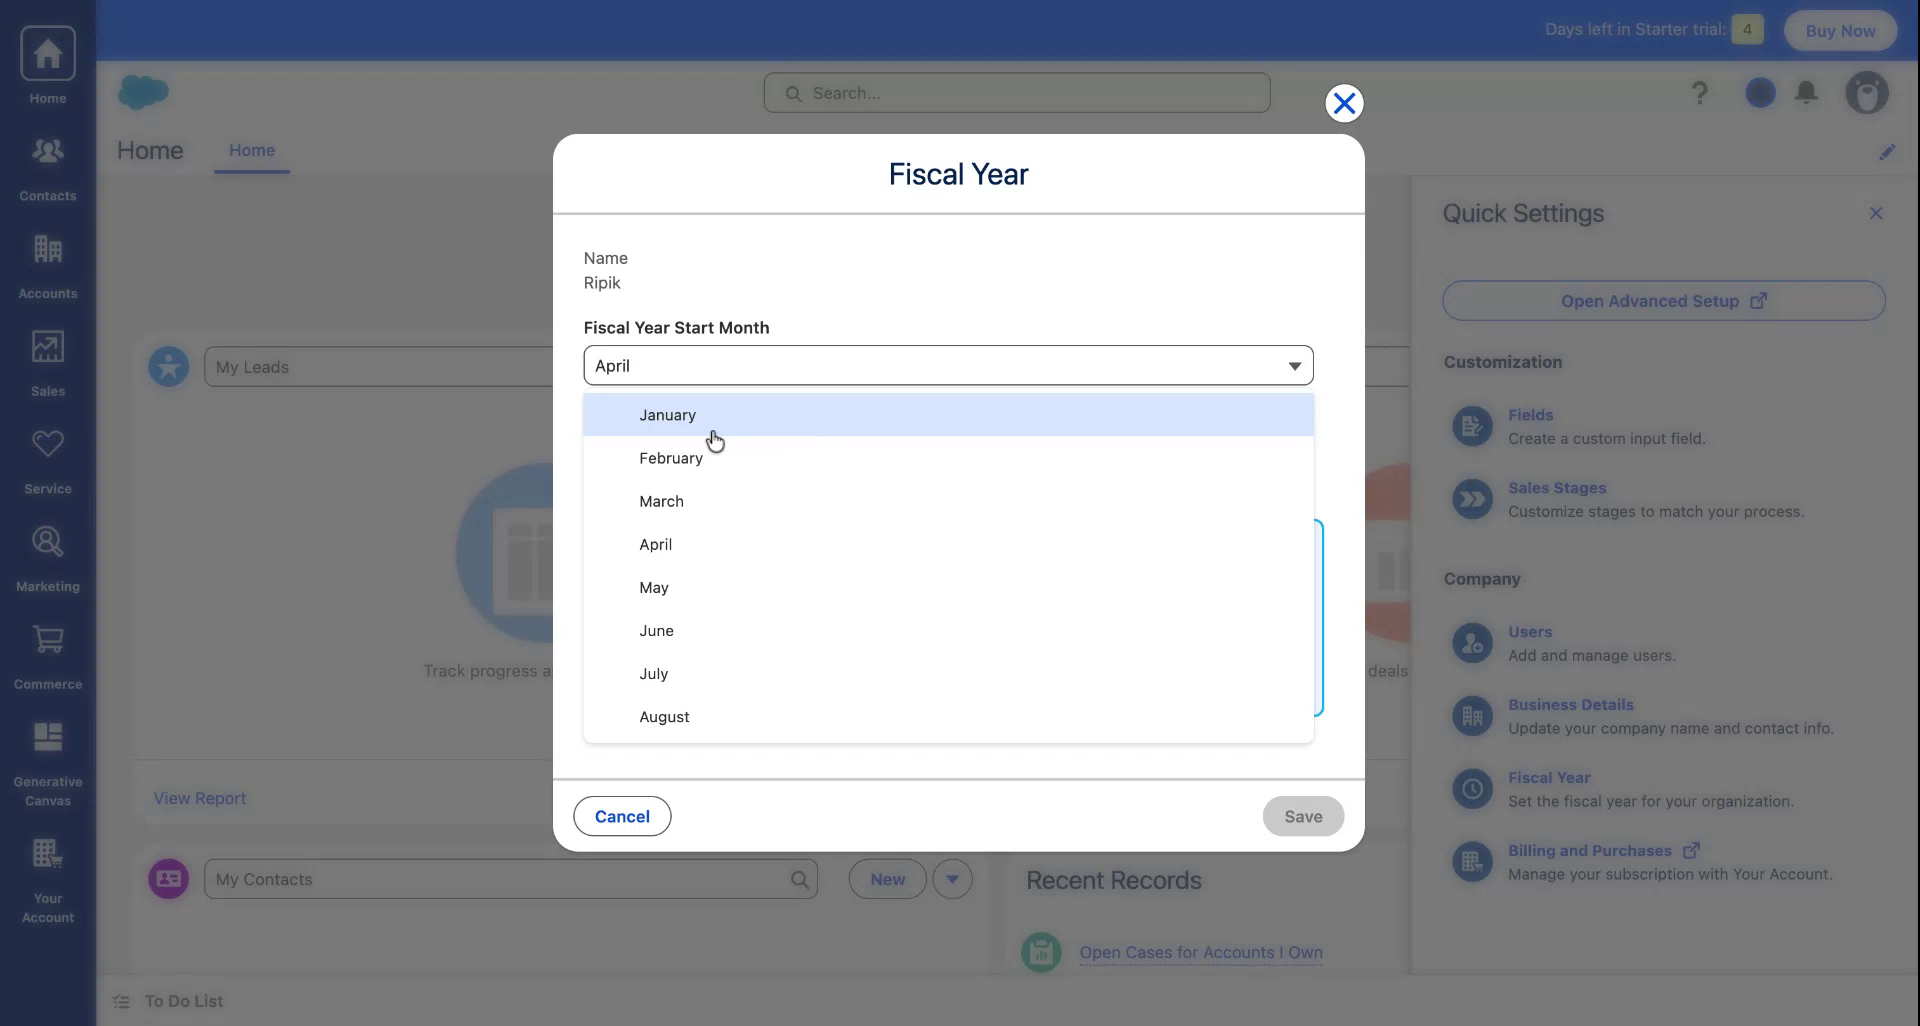Expand the To Do List at the bottom
This screenshot has height=1026, width=1920.
(x=182, y=1000)
